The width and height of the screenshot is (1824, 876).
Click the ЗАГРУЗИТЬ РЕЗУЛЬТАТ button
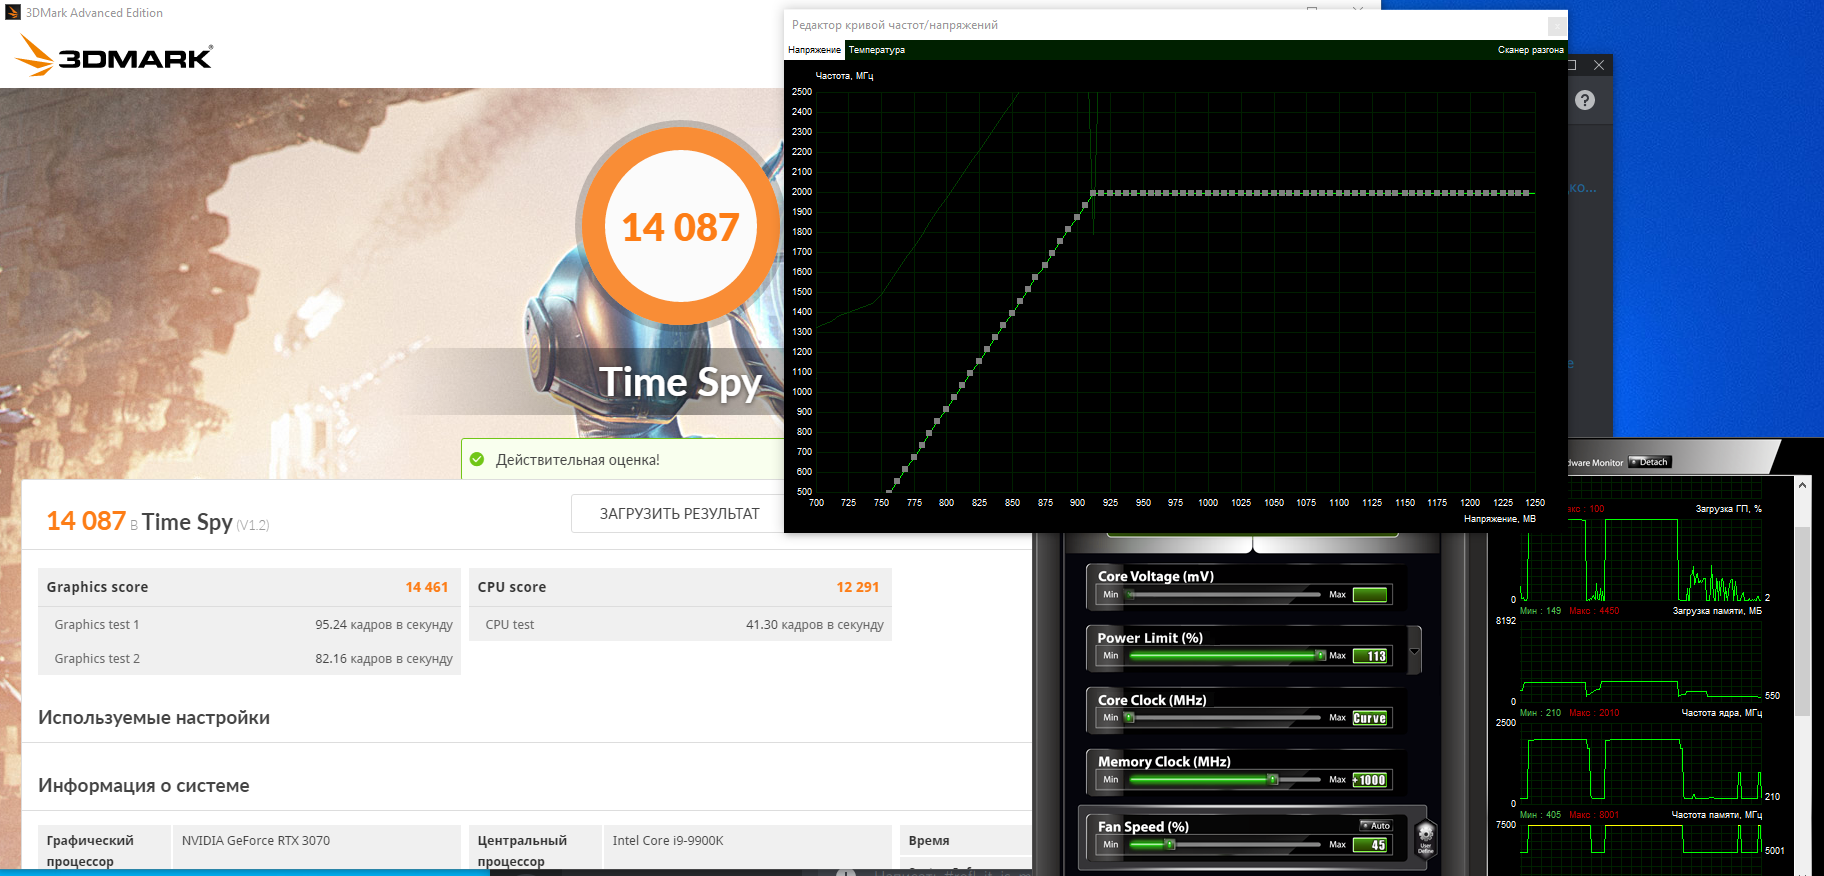coord(679,514)
